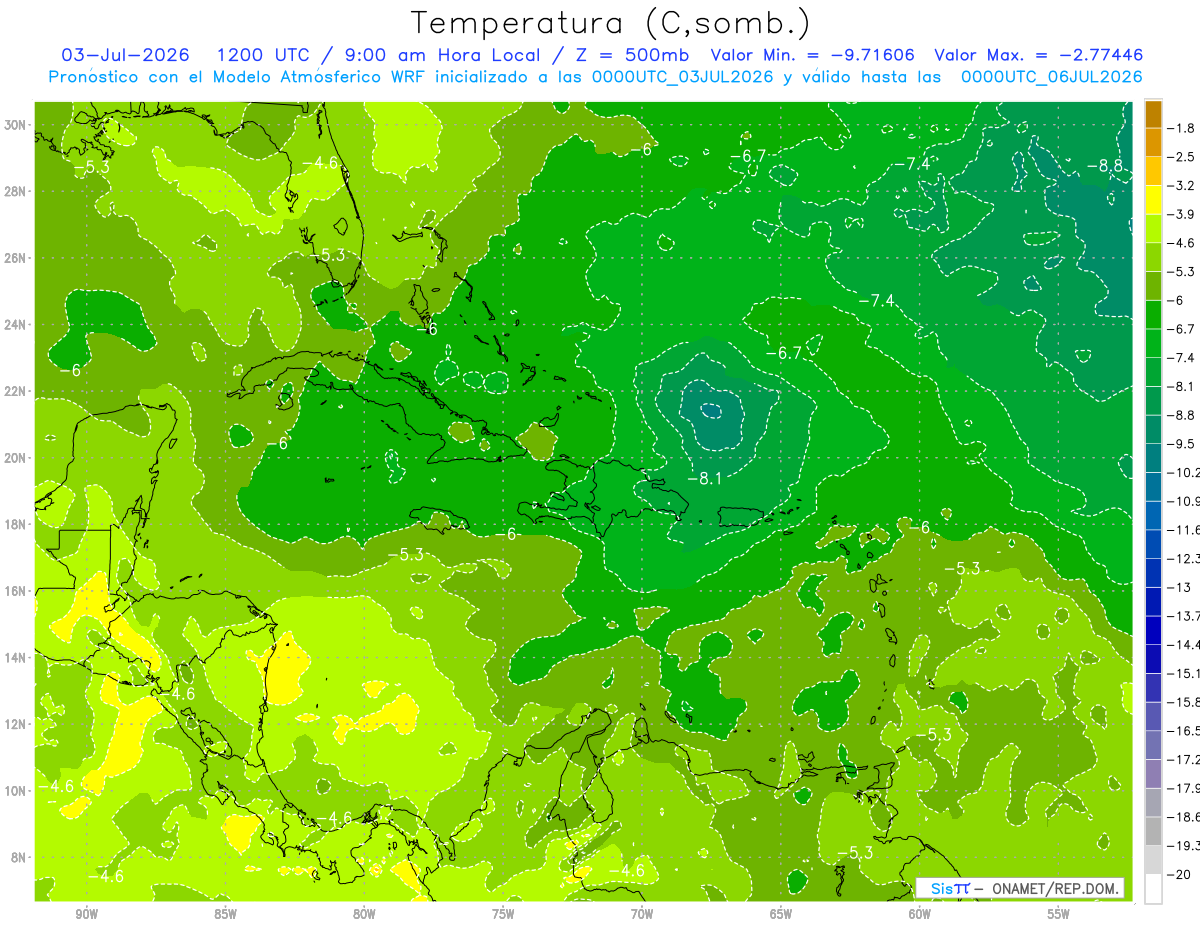
Task: Click the 'Valor Min. = -9.71606' readout
Action: 814,55
